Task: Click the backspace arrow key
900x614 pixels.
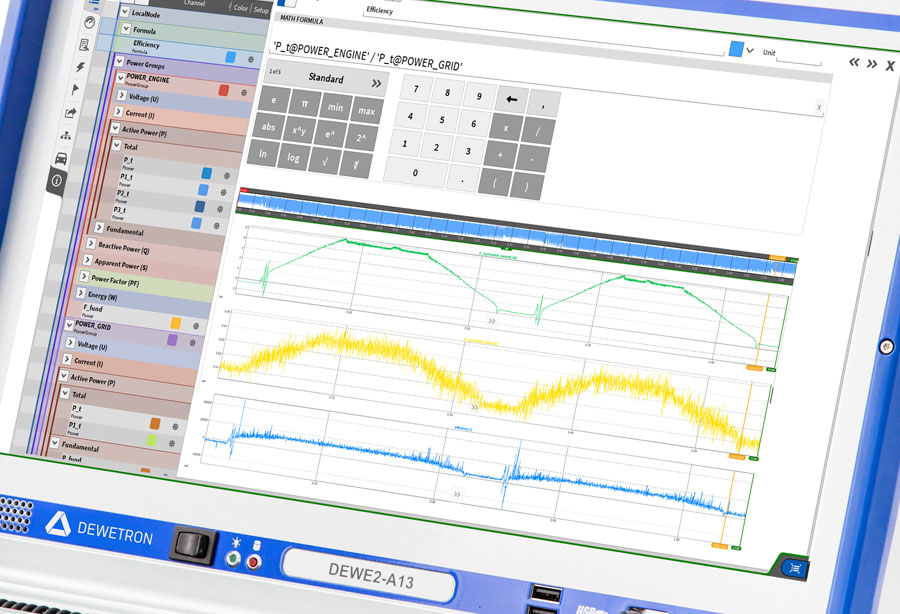Action: [511, 99]
